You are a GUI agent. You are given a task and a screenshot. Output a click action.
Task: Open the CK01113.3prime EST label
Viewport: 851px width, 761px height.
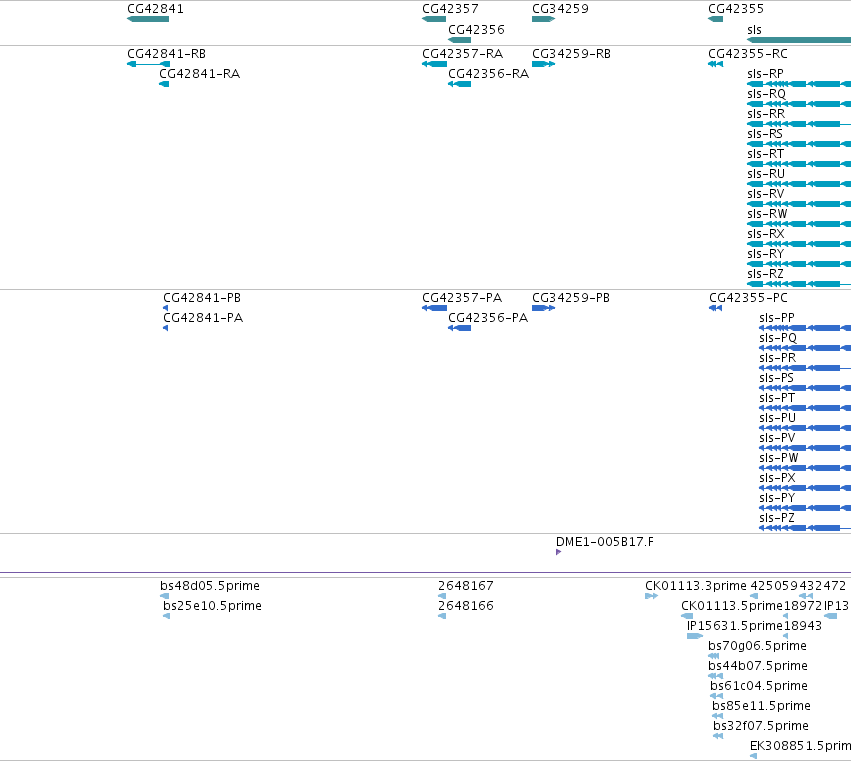pyautogui.click(x=696, y=586)
